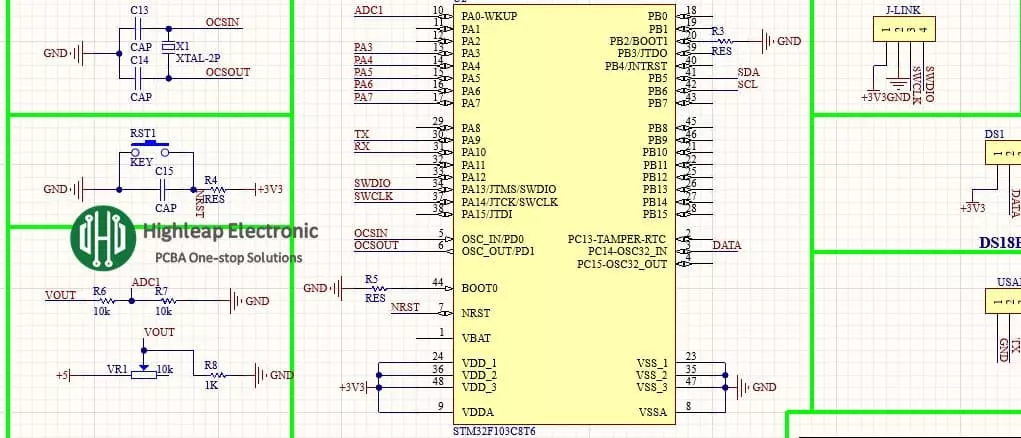
Task: Select the J-LINK connector header
Action: pos(902,31)
